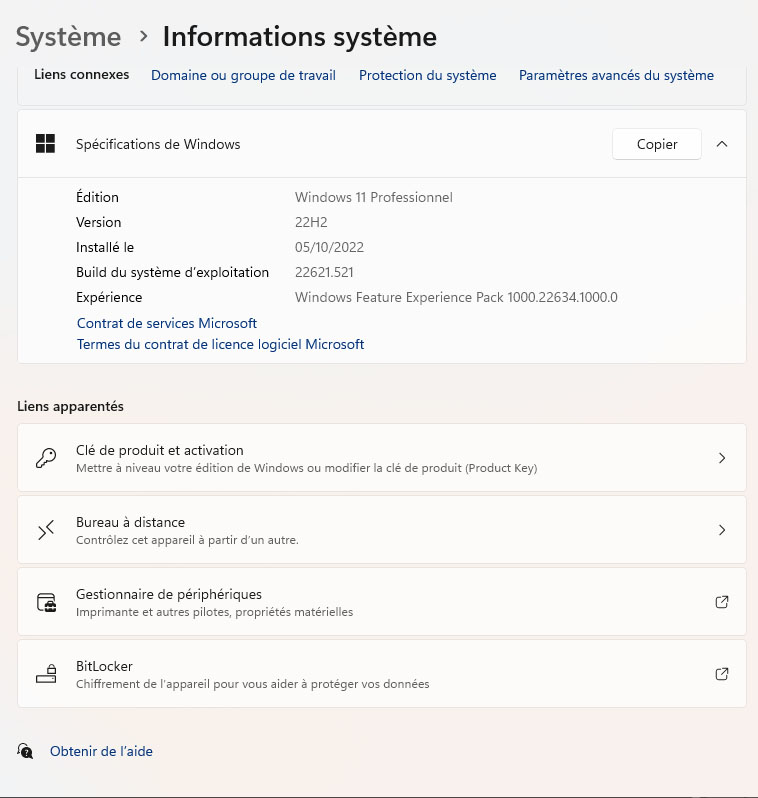758x798 pixels.
Task: Click the BitLocker padlock drive icon
Action: (46, 674)
